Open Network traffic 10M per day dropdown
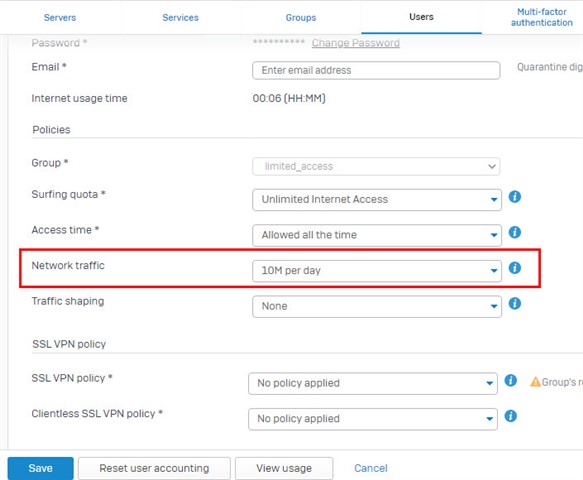 (377, 271)
